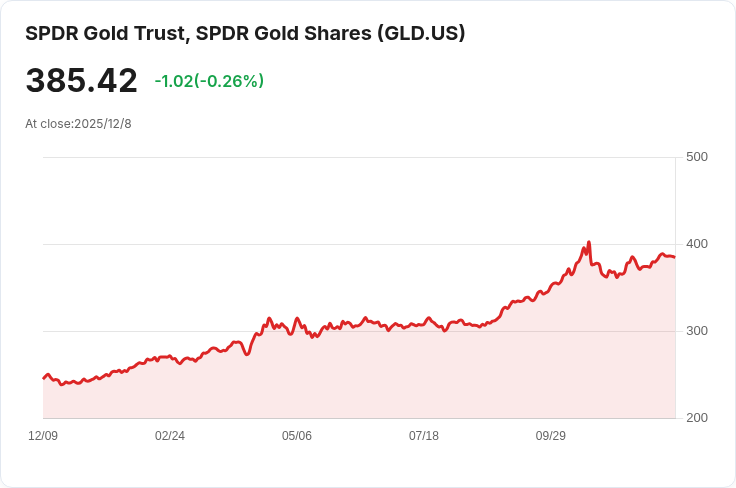Select the 02/24 x-axis date label
This screenshot has height=488, width=736.
click(170, 436)
